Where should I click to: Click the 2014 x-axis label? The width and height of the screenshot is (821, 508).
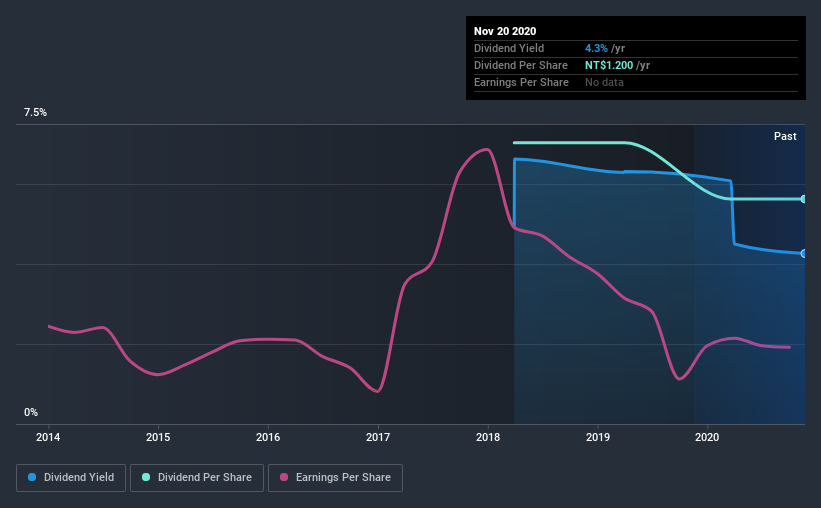pyautogui.click(x=48, y=437)
